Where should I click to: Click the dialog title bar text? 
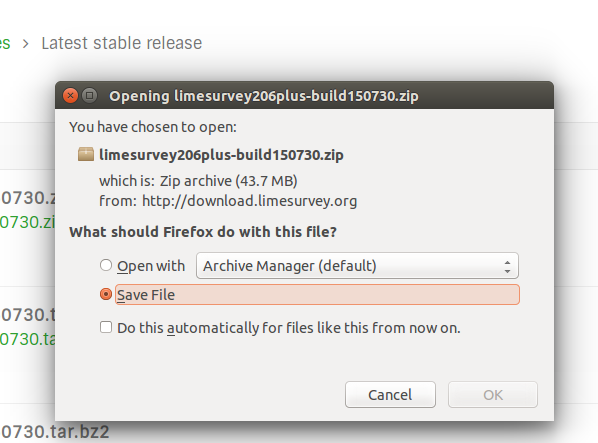click(x=264, y=96)
